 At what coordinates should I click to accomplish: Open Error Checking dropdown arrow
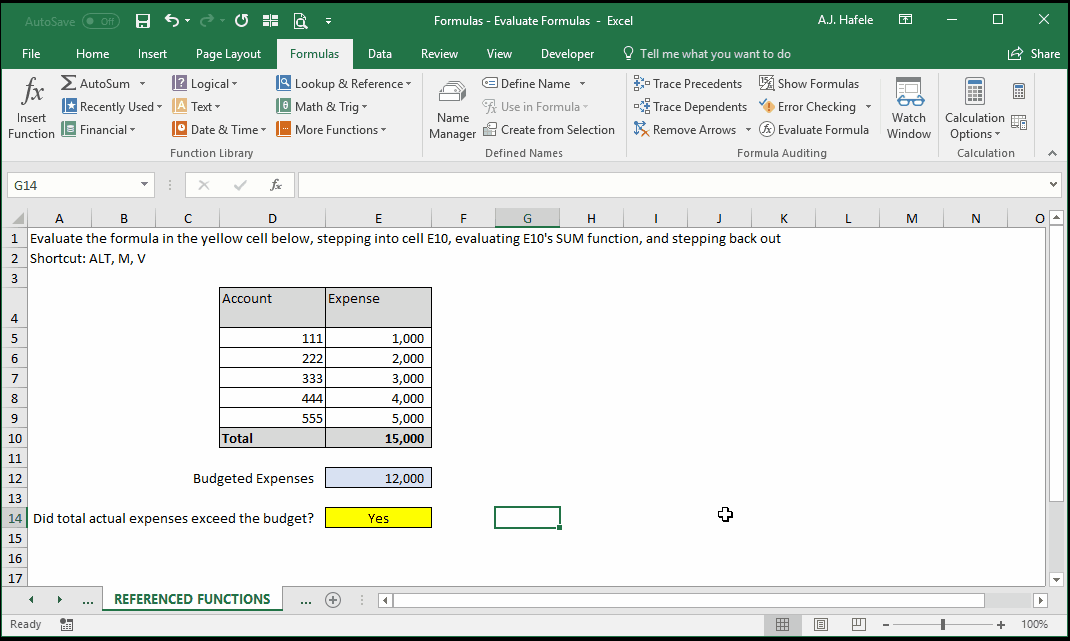pyautogui.click(x=868, y=106)
